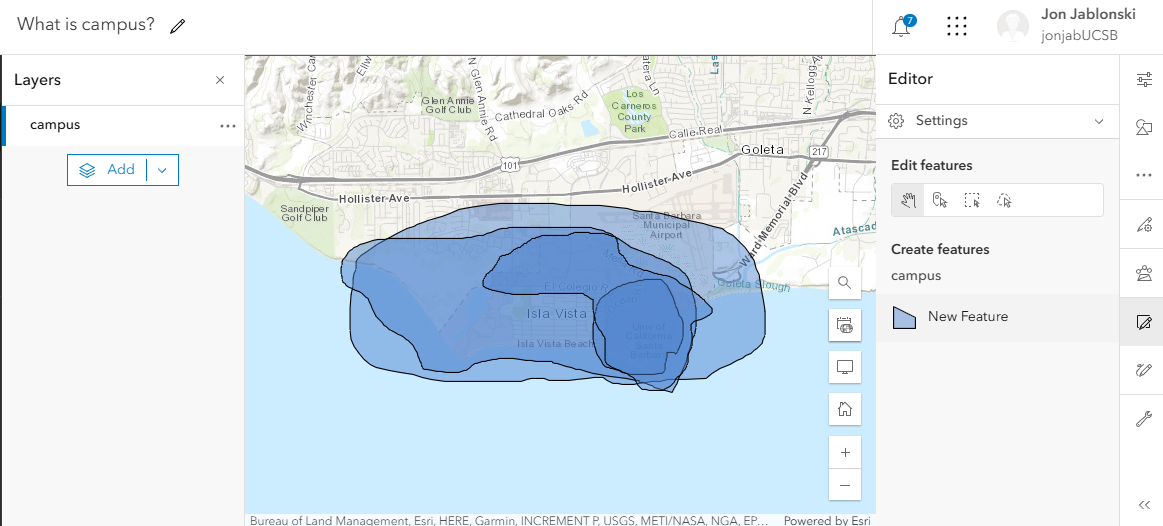Viewport: 1163px width, 526px height.
Task: Open the Add layer dropdown arrow
Action: [x=163, y=170]
